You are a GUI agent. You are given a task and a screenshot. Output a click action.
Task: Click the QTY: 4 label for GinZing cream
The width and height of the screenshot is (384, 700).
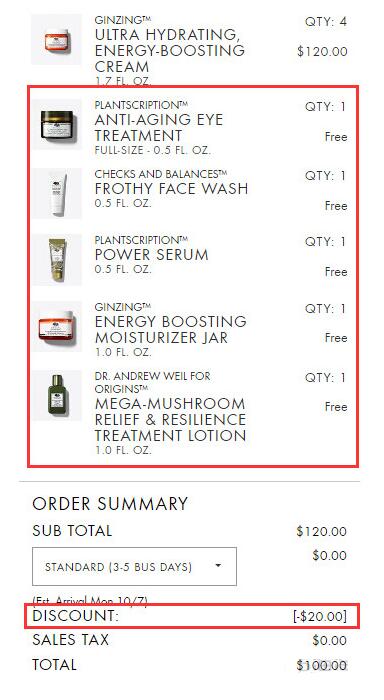[x=326, y=22]
